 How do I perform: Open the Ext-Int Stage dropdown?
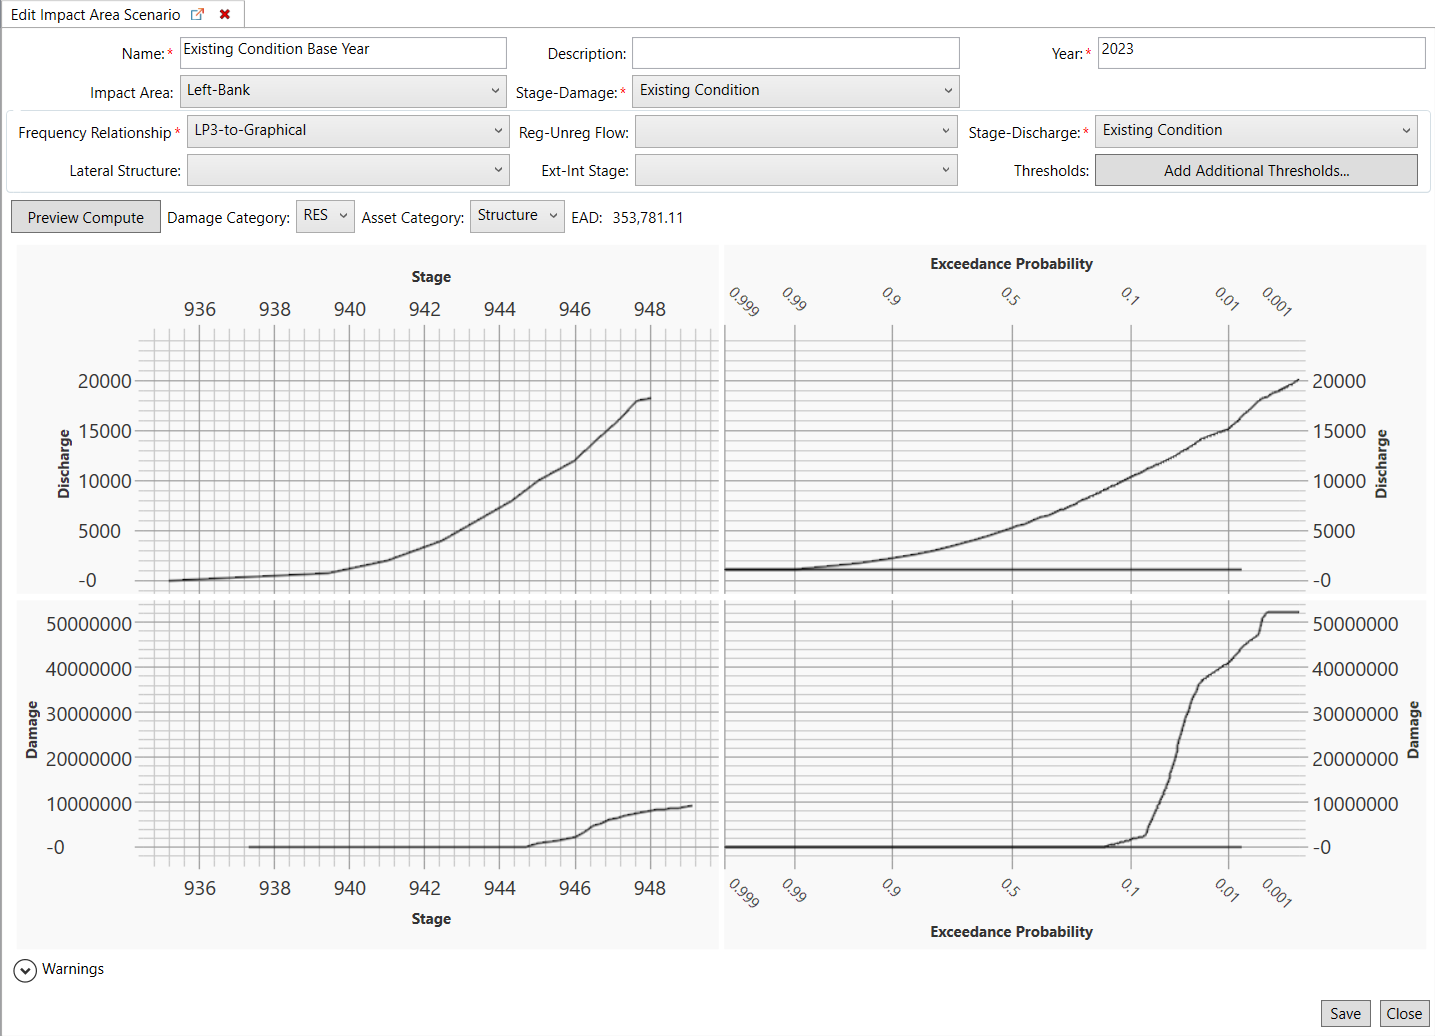tap(795, 170)
